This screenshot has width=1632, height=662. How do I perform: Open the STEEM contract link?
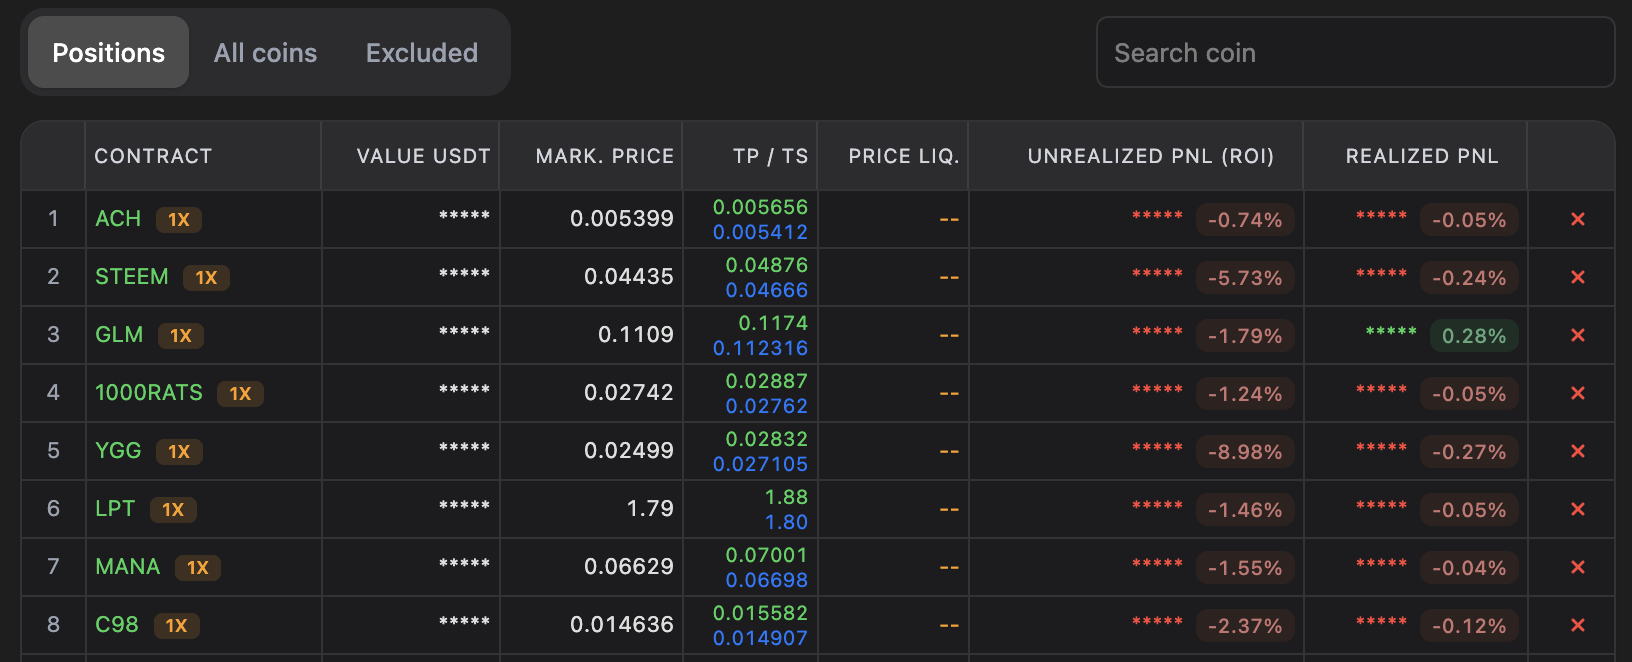(x=132, y=277)
